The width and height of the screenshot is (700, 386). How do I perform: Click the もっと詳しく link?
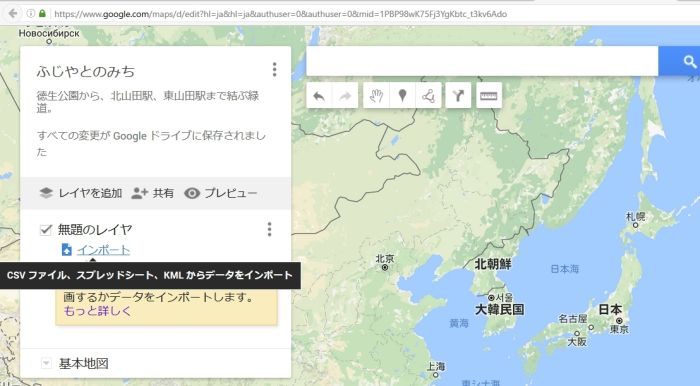pyautogui.click(x=97, y=311)
